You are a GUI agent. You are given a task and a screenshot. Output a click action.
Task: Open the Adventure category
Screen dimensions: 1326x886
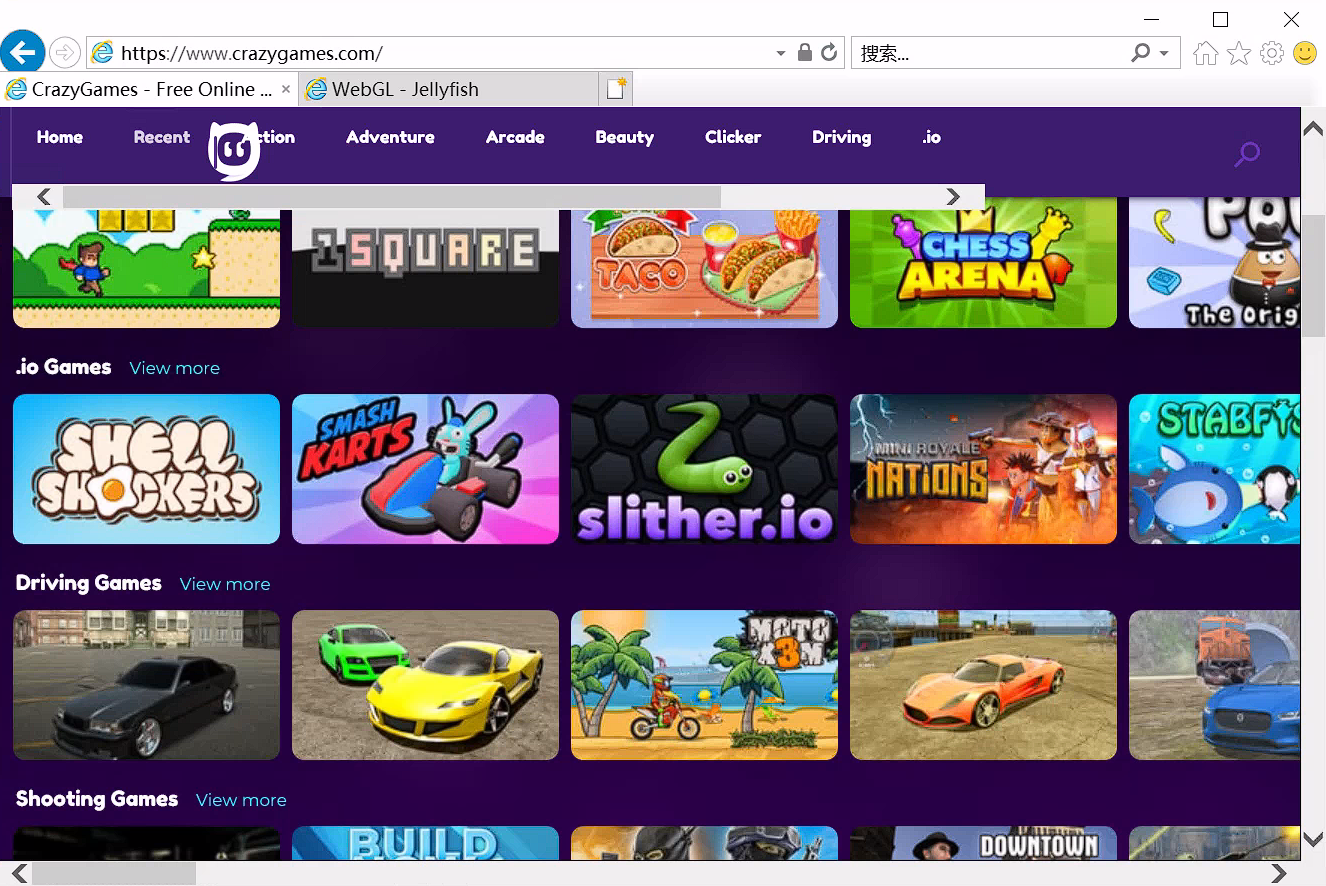[390, 137]
